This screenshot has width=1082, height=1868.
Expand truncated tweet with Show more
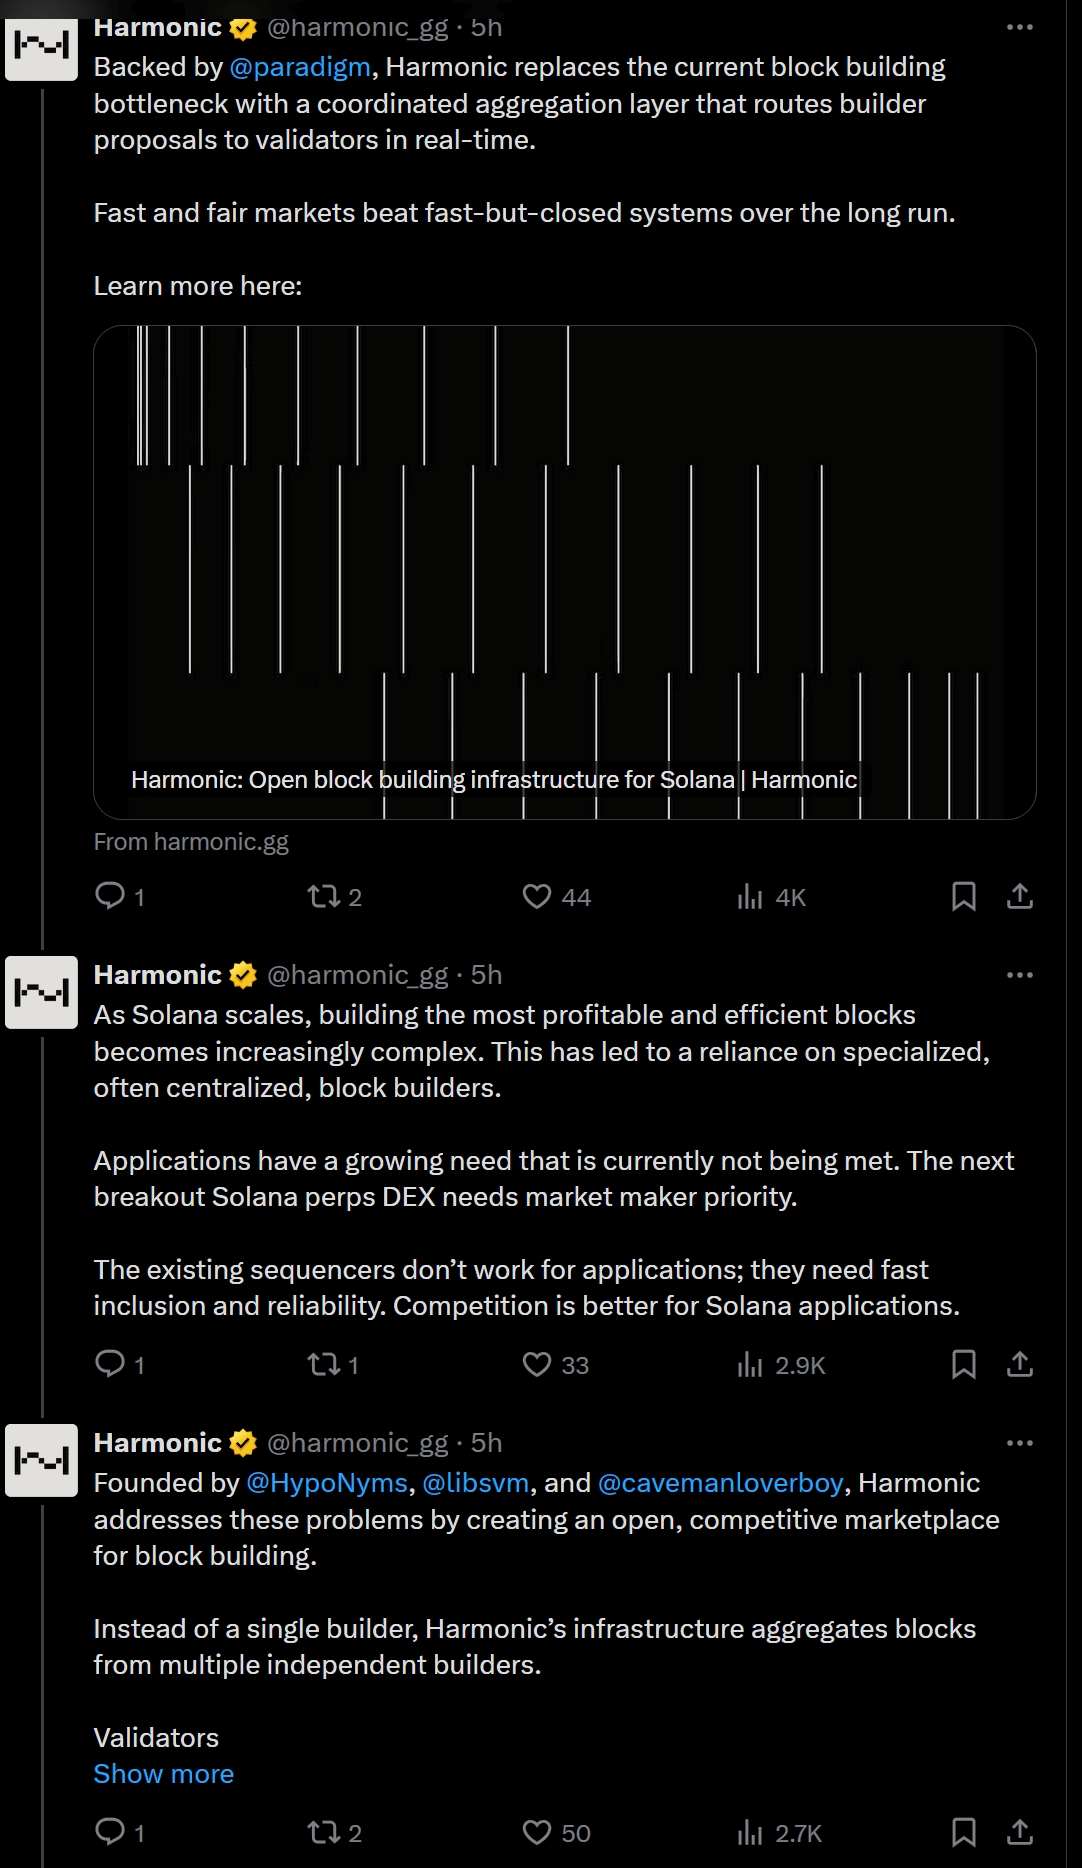(163, 1774)
